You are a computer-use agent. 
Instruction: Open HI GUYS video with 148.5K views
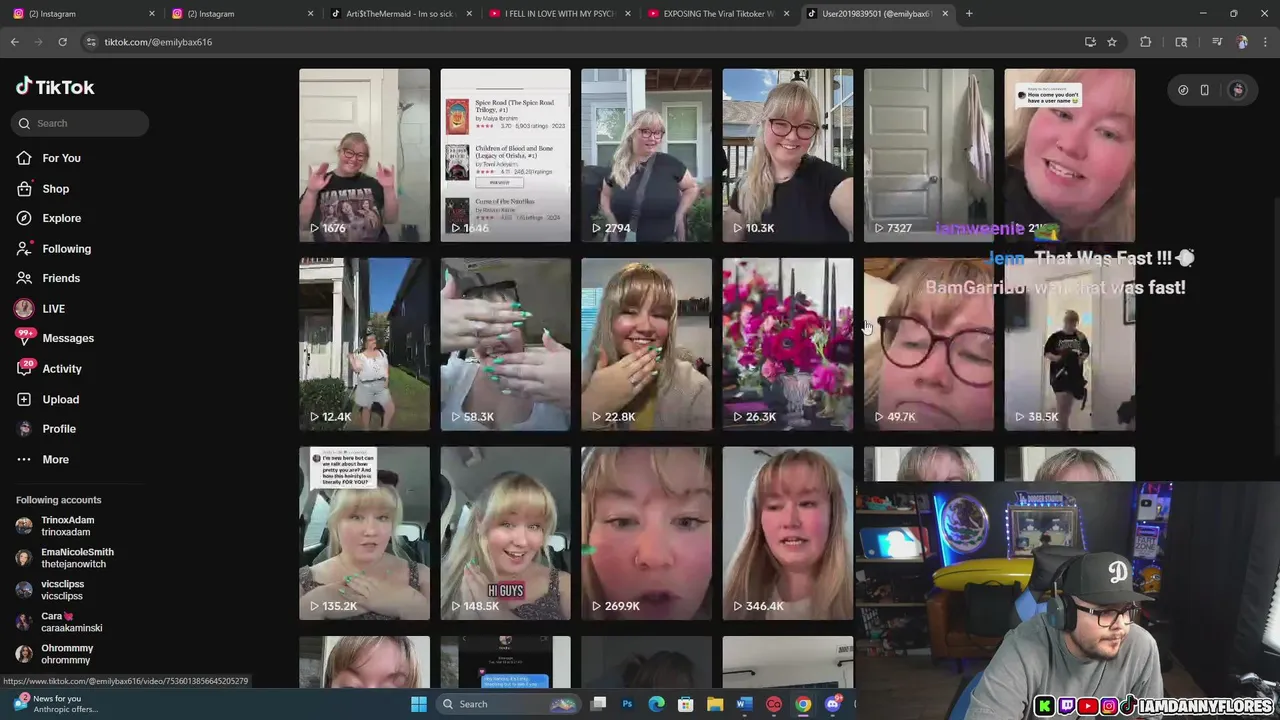(x=505, y=533)
